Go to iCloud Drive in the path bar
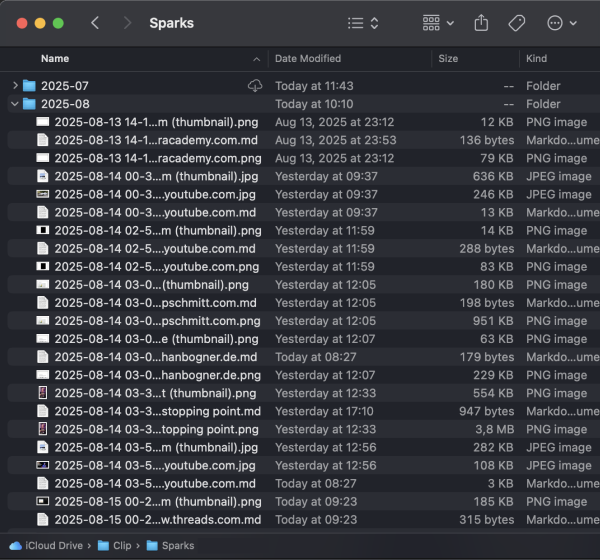600x560 pixels. pos(46,545)
